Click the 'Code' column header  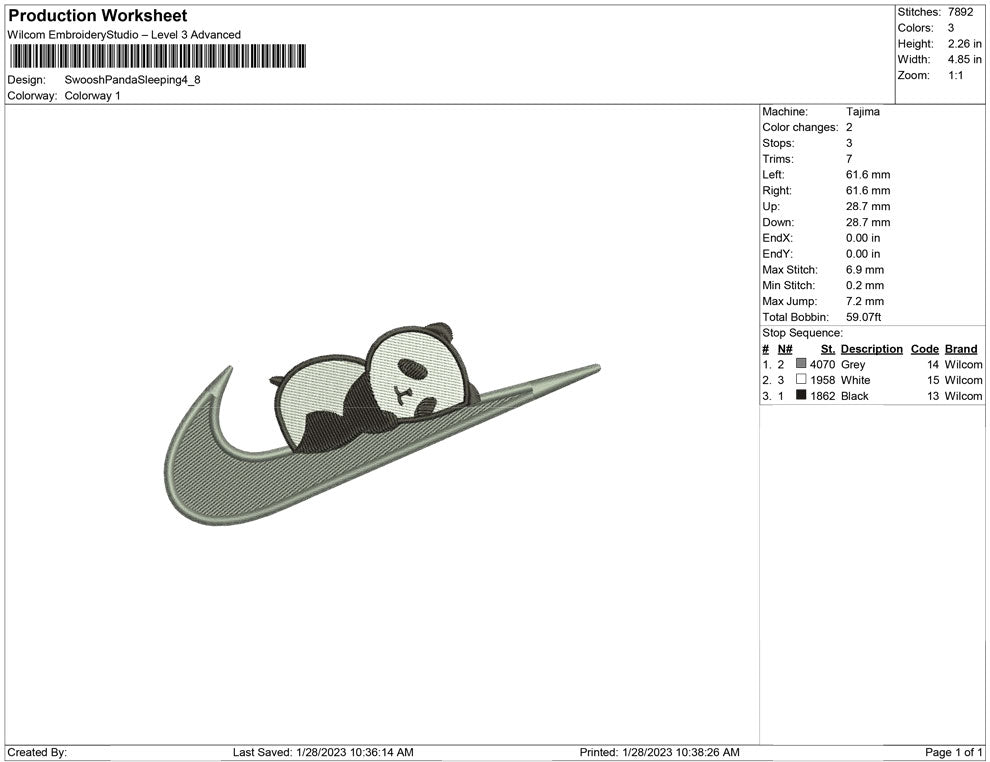(924, 349)
